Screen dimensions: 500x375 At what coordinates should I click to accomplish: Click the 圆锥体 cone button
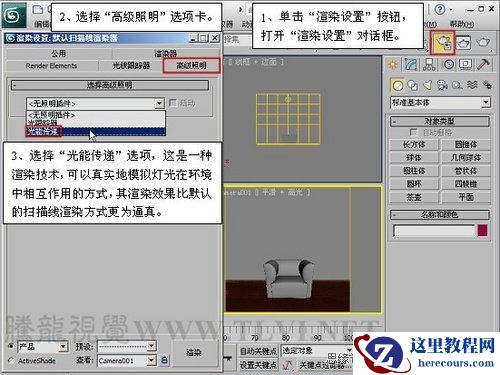click(x=466, y=145)
